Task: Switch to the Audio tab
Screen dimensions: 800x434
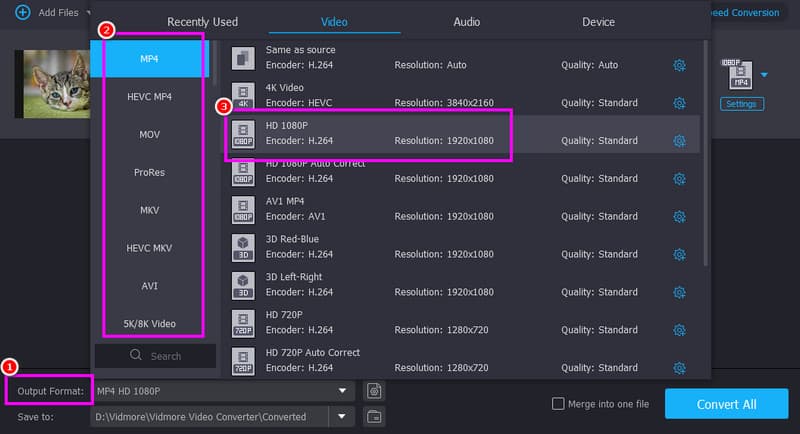Action: (467, 21)
